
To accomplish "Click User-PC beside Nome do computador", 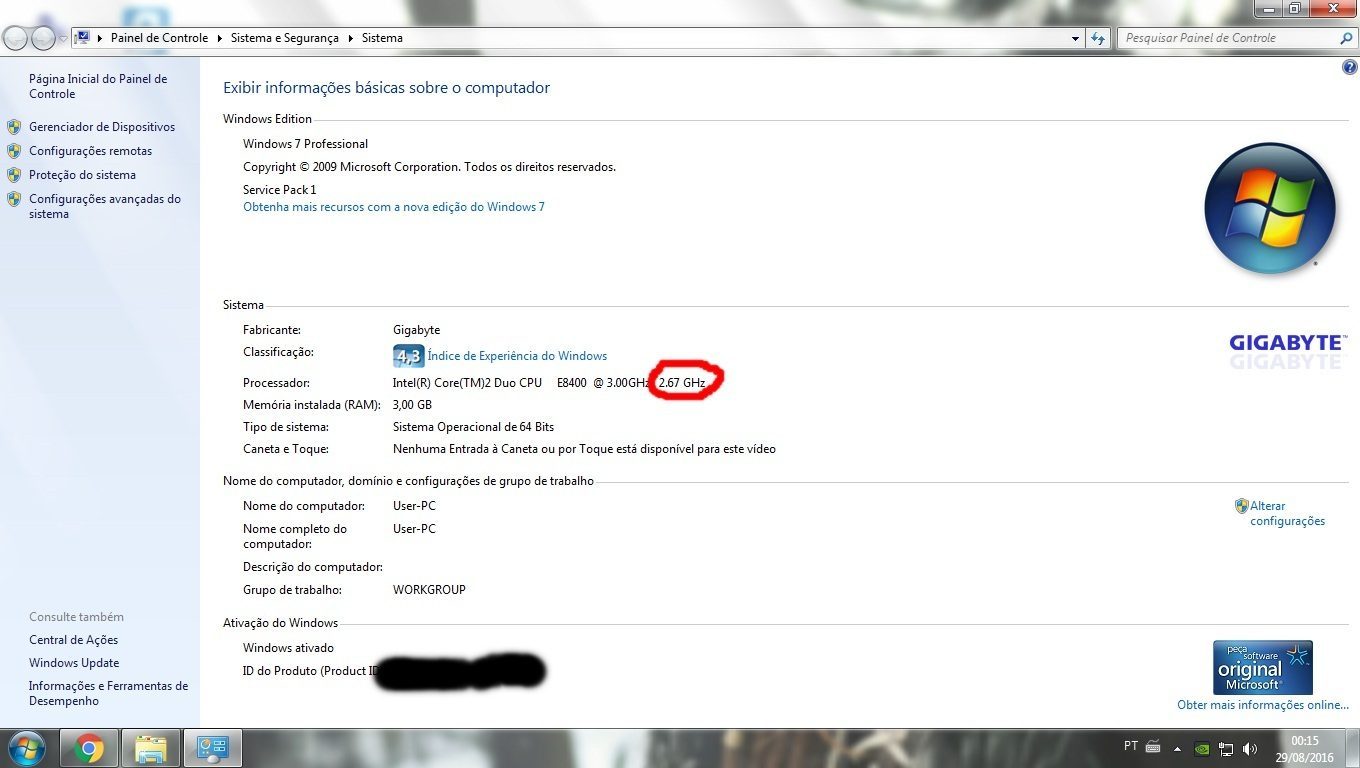I will (x=414, y=506).
